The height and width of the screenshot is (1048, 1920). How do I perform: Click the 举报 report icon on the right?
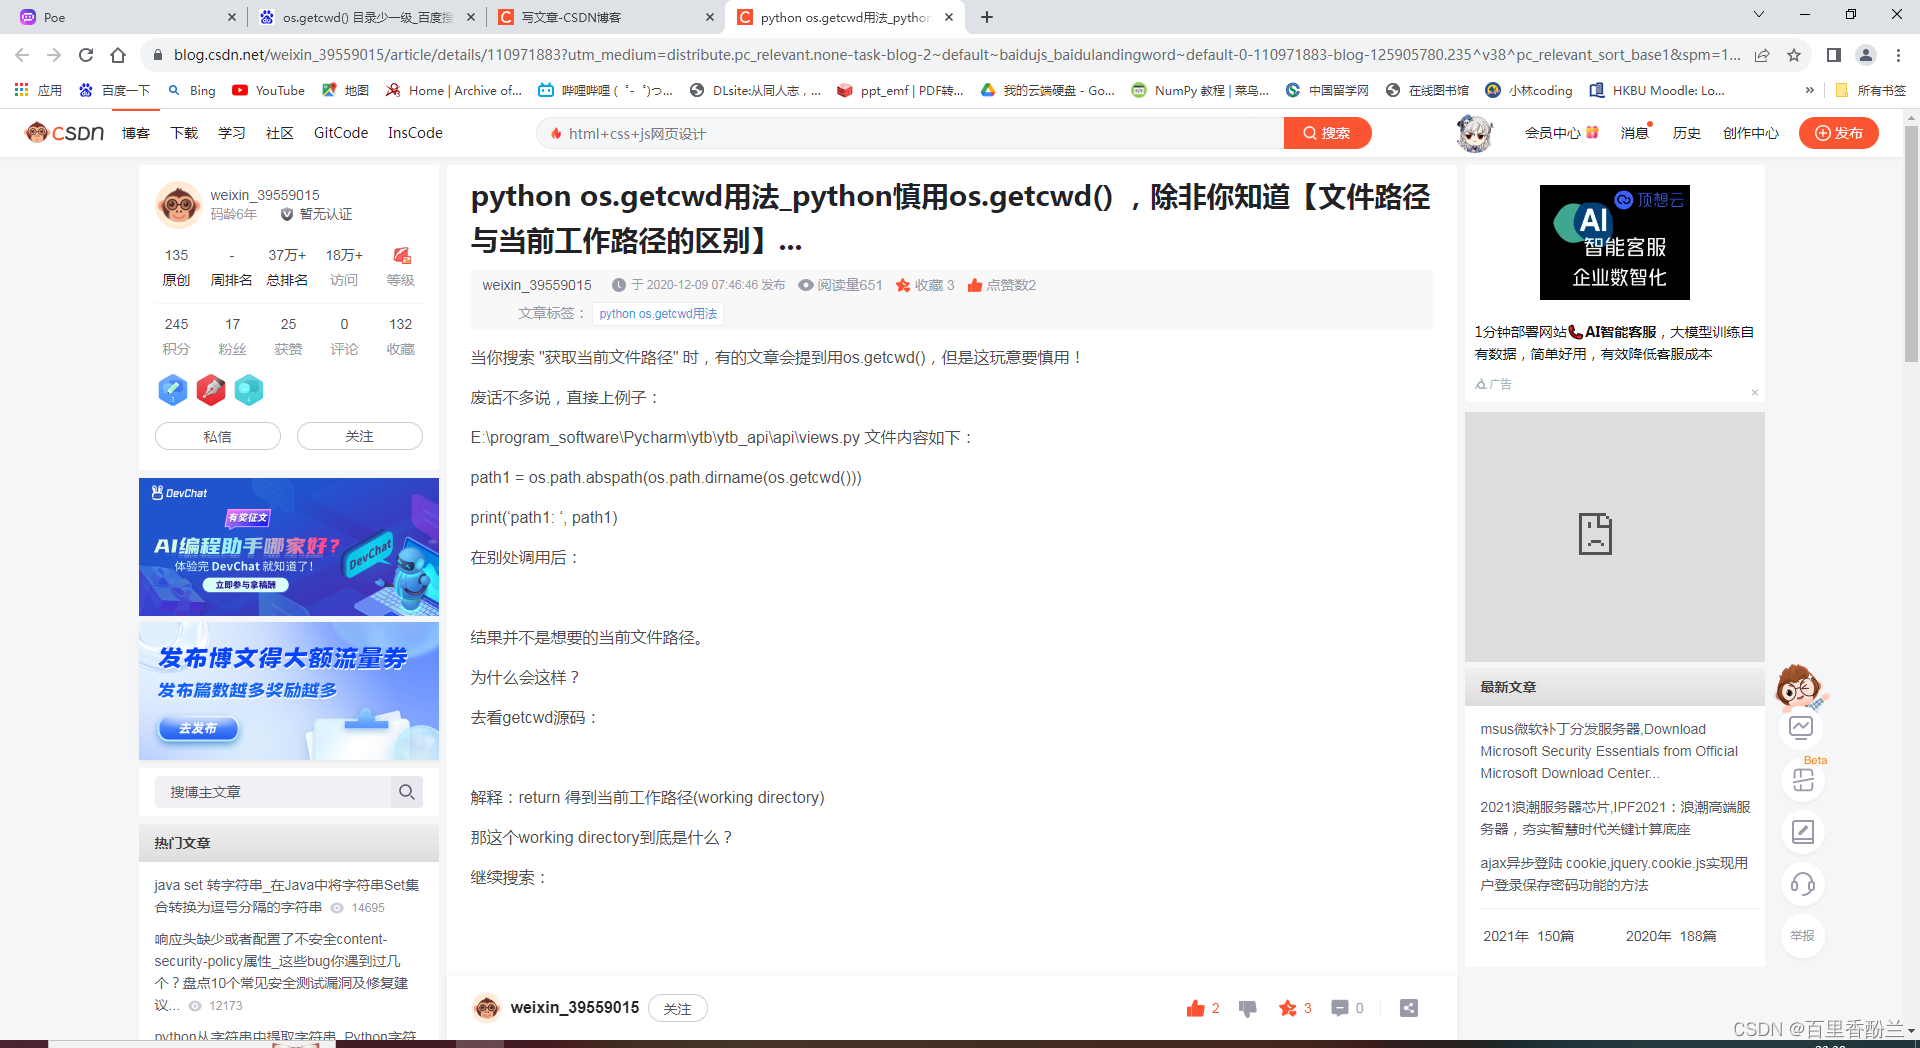pos(1802,936)
